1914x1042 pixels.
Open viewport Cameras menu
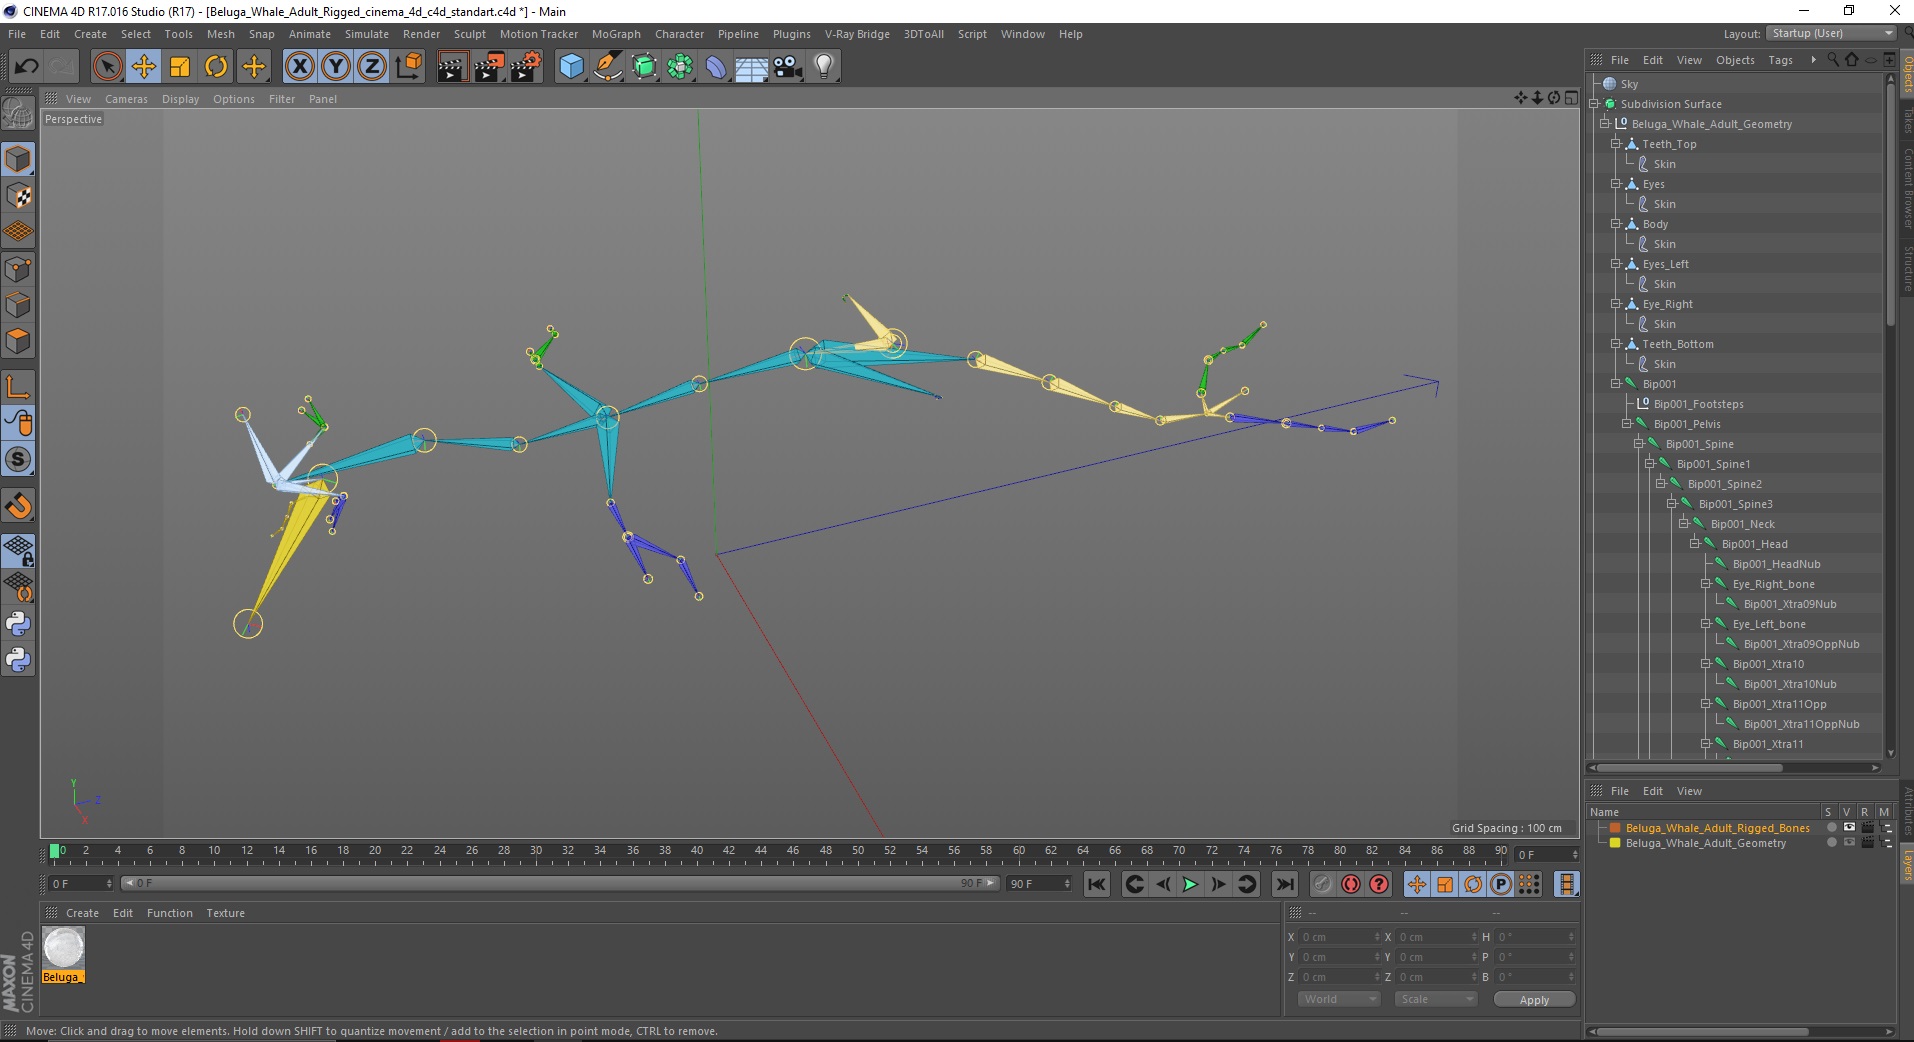126,99
